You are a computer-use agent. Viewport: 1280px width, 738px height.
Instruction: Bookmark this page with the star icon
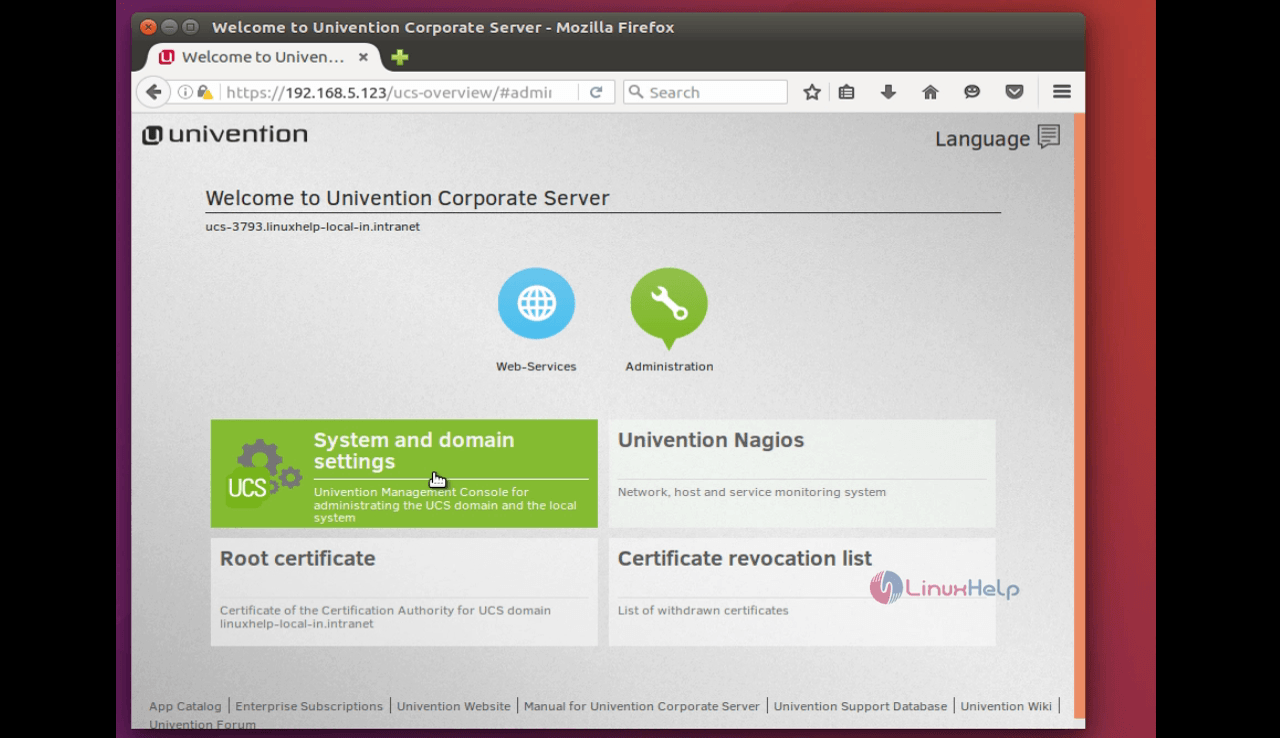[812, 92]
